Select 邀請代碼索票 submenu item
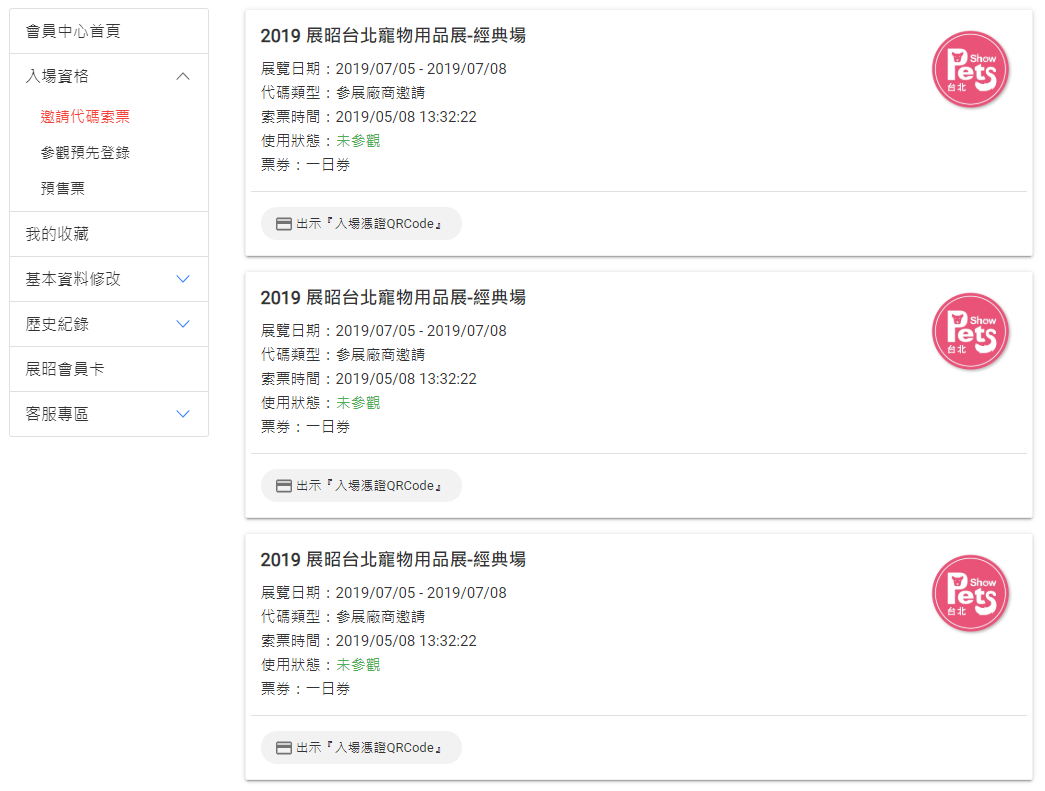 85,117
